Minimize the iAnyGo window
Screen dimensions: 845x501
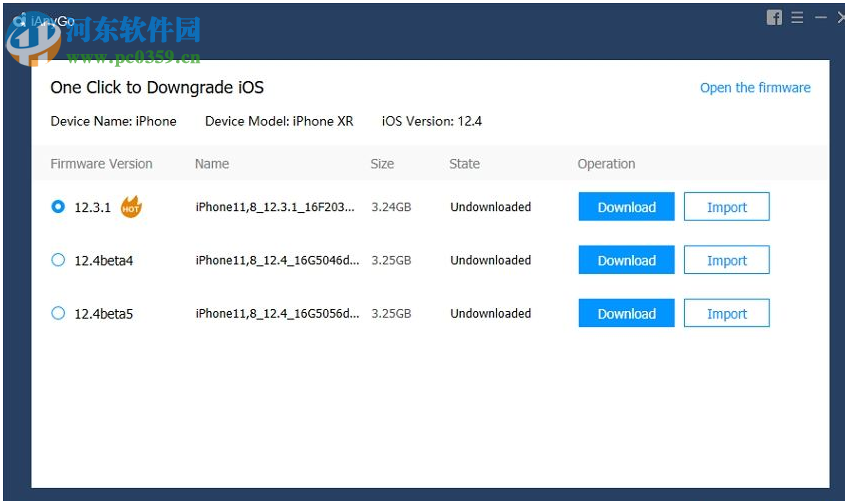tap(820, 18)
